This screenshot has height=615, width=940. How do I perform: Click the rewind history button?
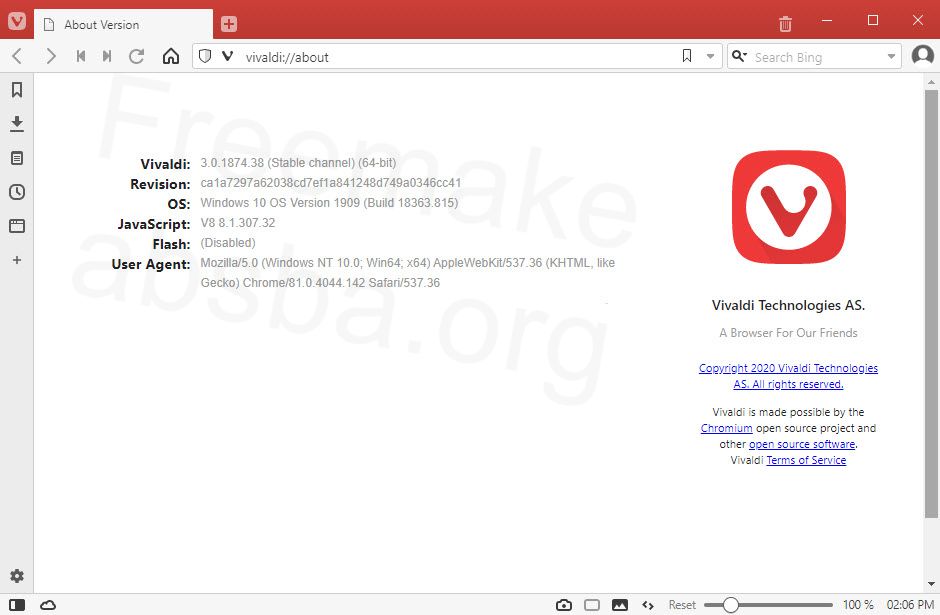pyautogui.click(x=81, y=56)
